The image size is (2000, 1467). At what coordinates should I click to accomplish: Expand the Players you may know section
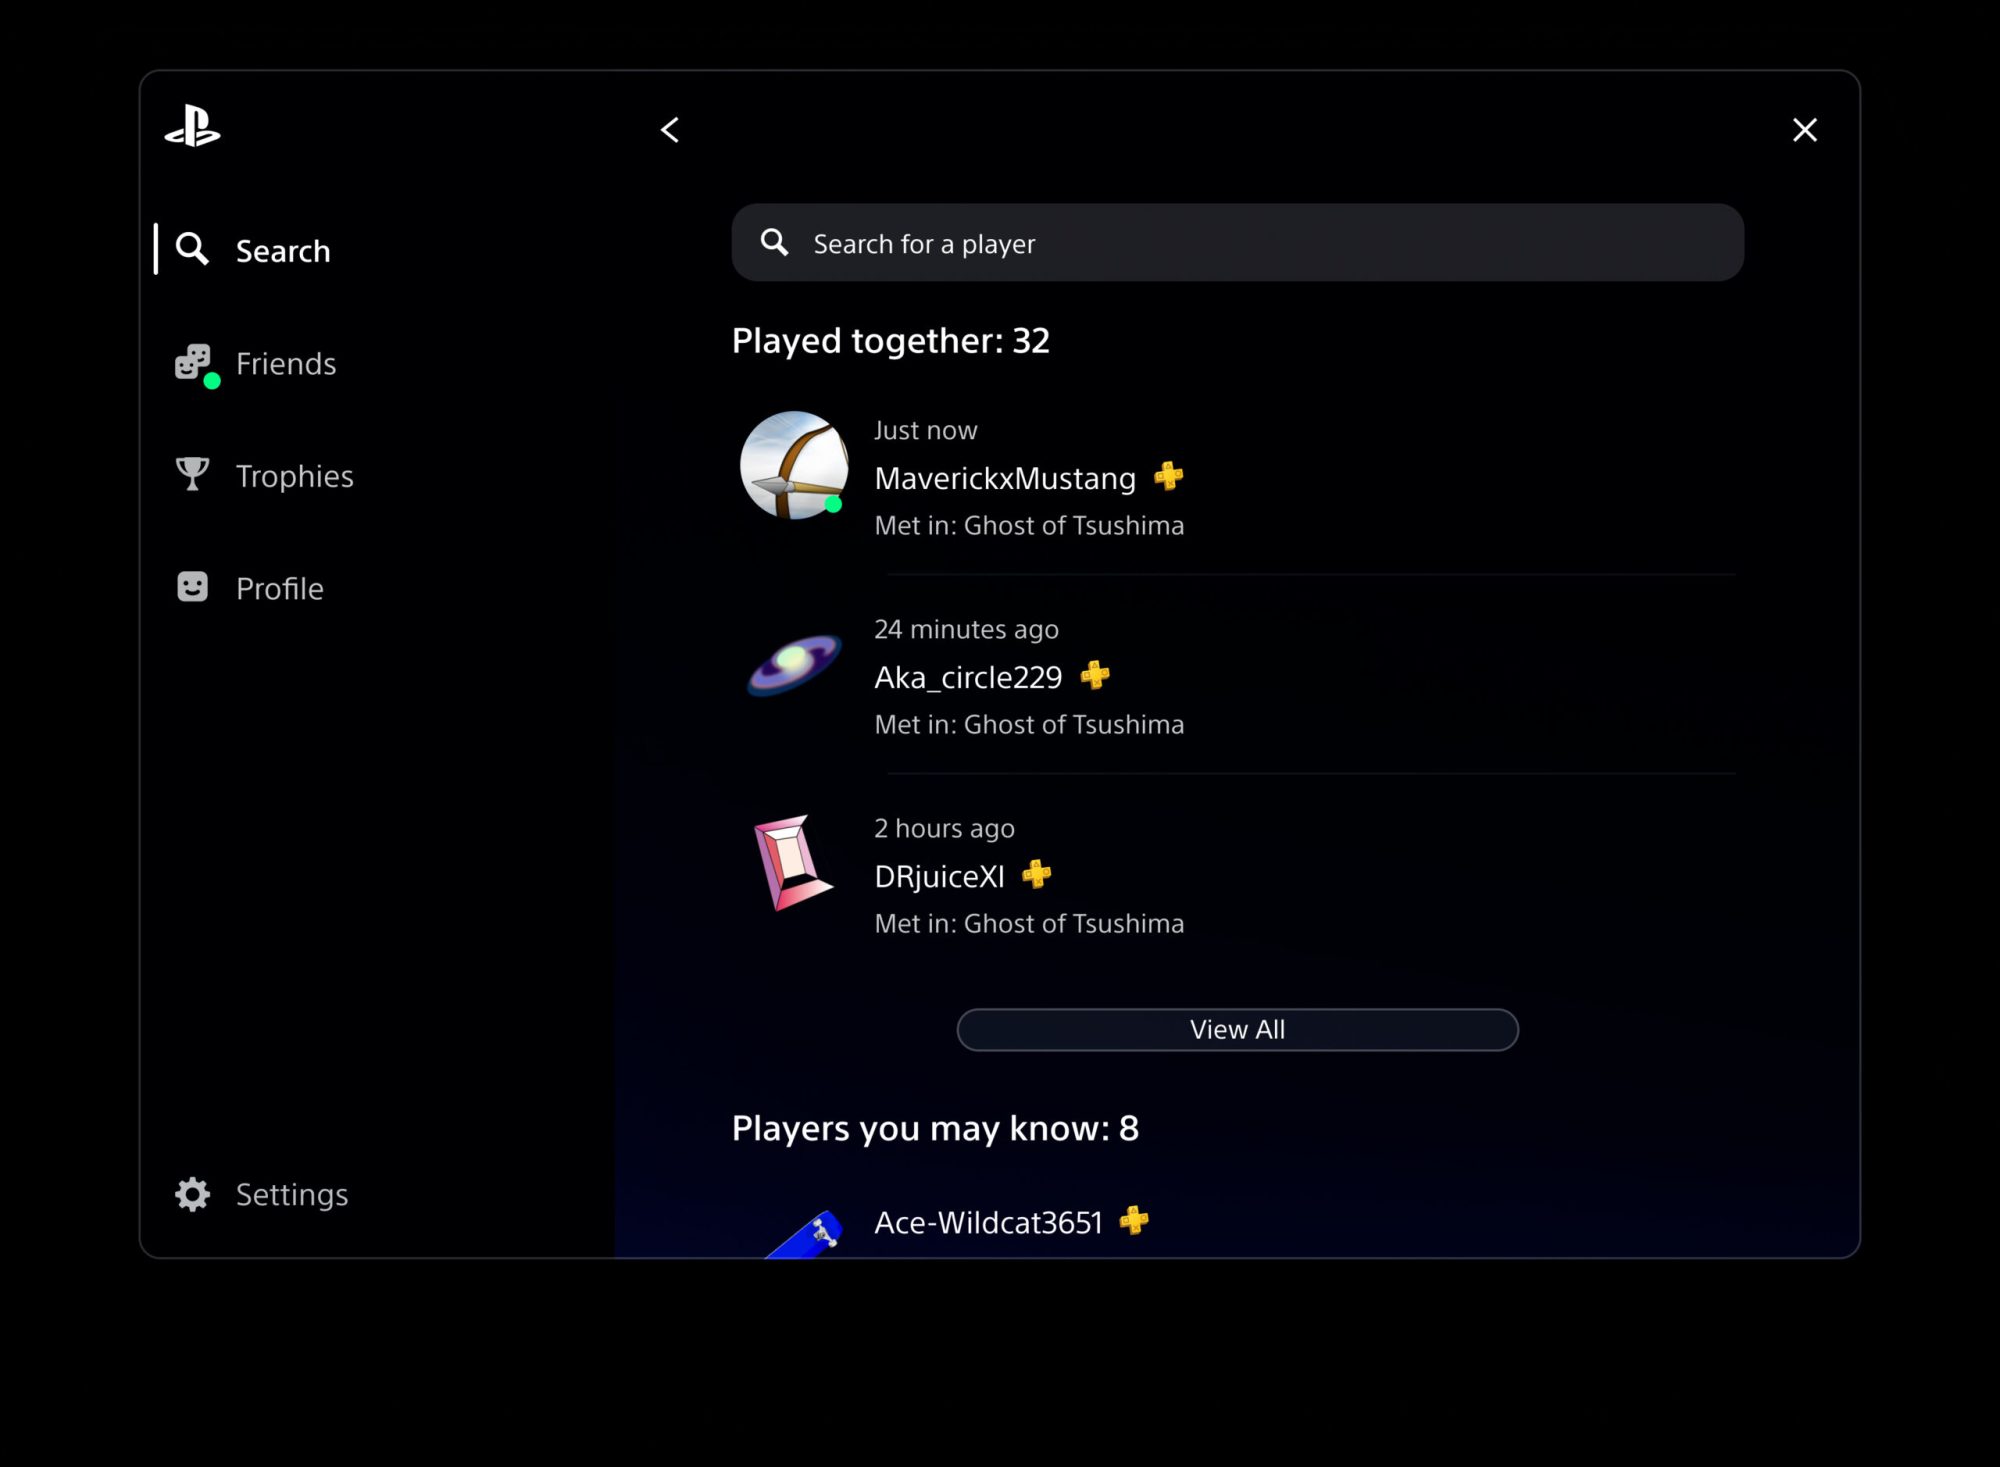coord(935,1127)
